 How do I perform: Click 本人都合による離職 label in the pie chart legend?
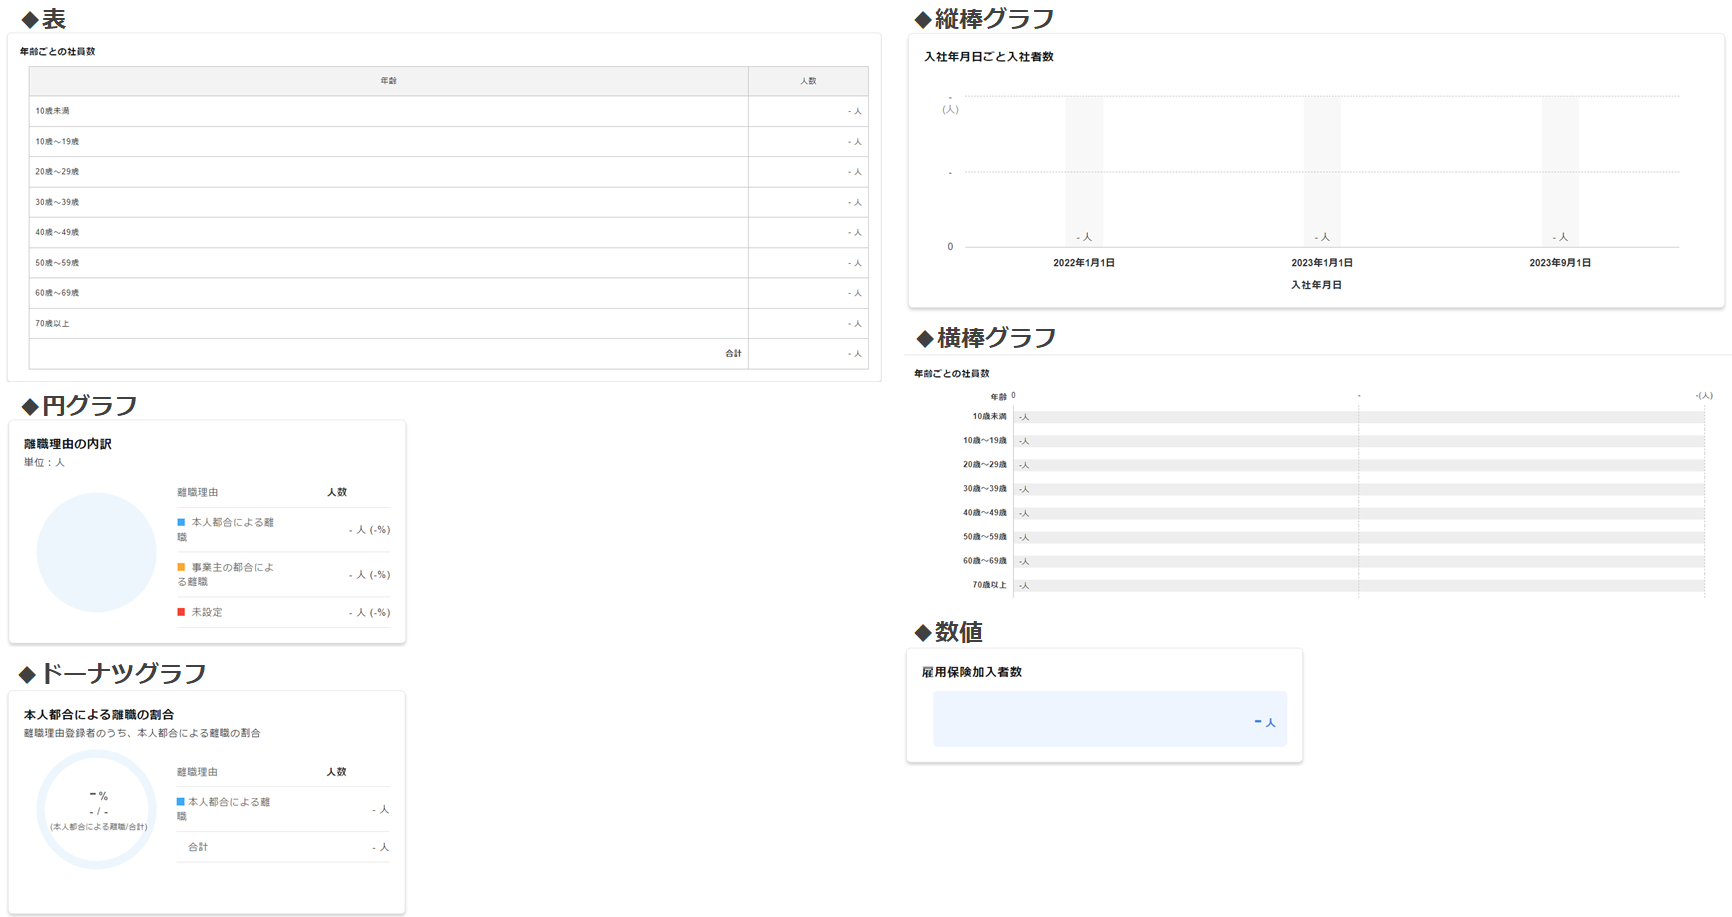[x=226, y=529]
